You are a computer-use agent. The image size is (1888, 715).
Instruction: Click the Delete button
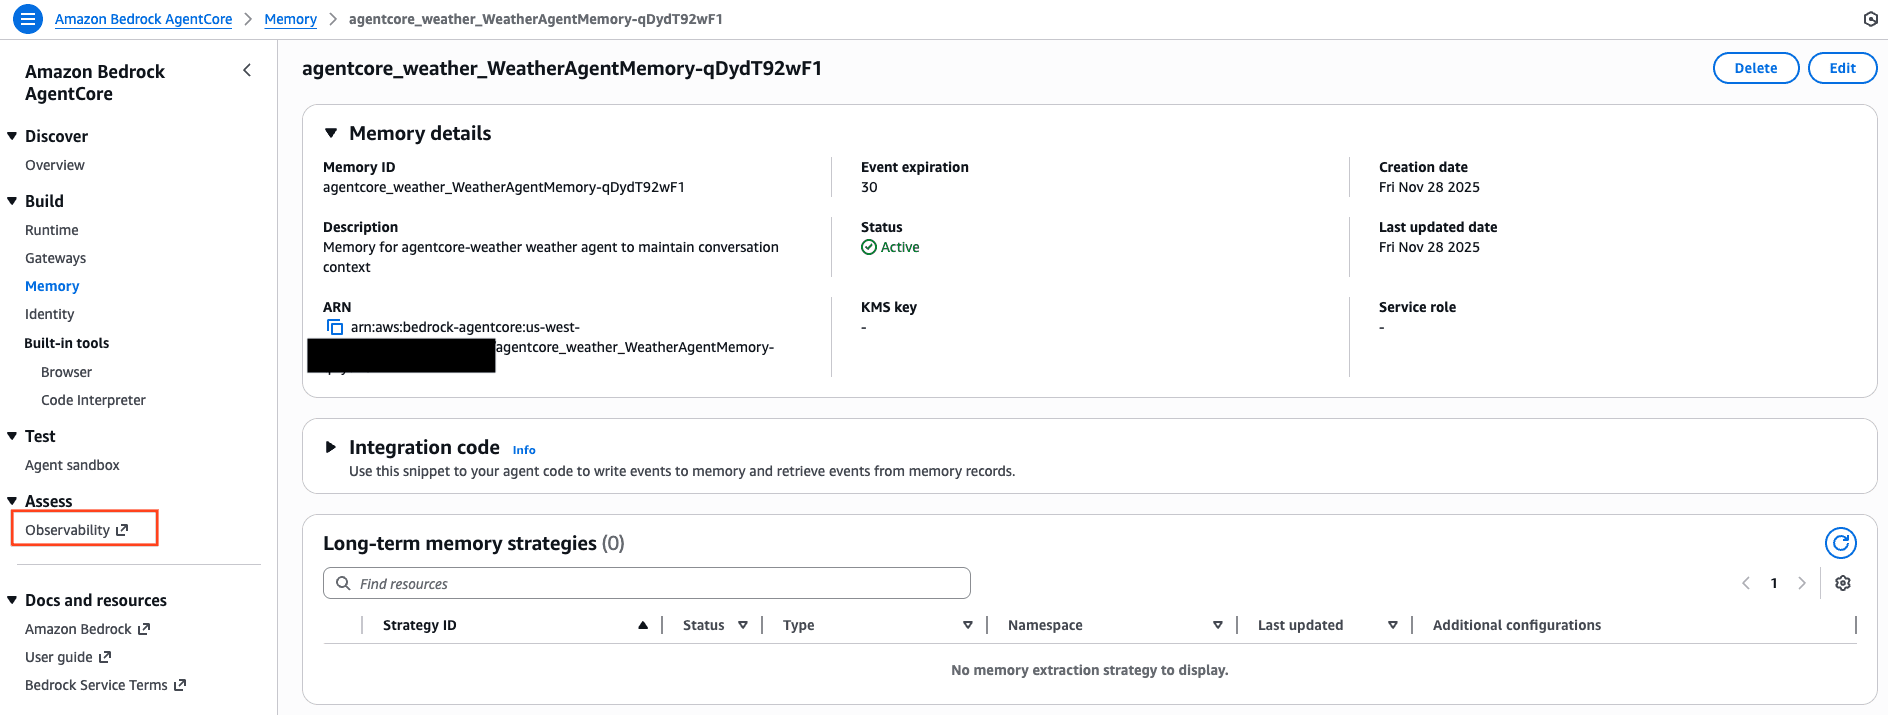pos(1756,68)
